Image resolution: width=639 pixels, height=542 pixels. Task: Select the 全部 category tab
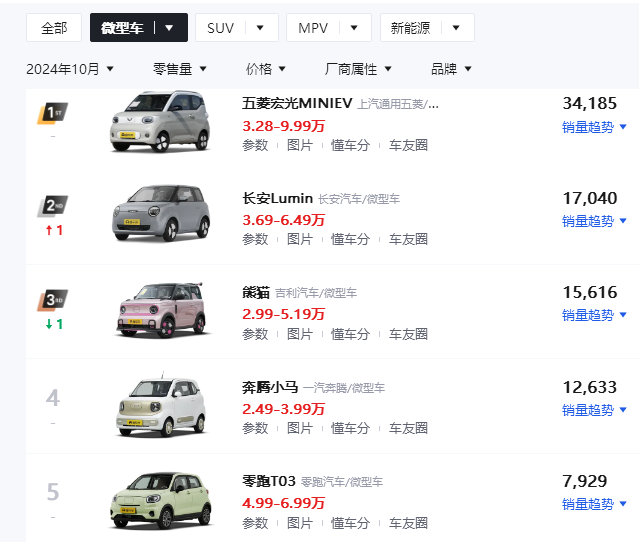click(54, 28)
